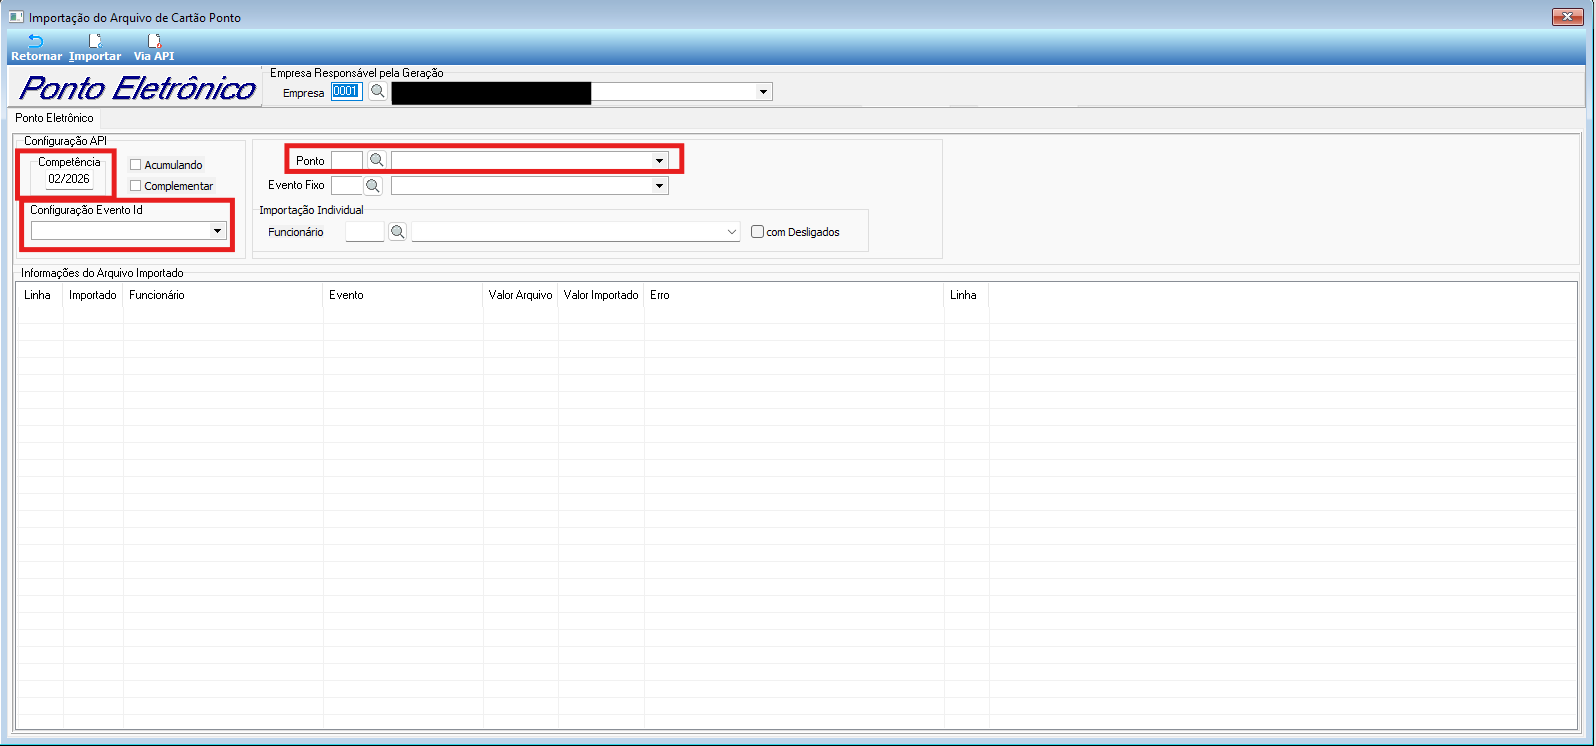Select the Ponto Eletrônico tab

pyautogui.click(x=54, y=118)
